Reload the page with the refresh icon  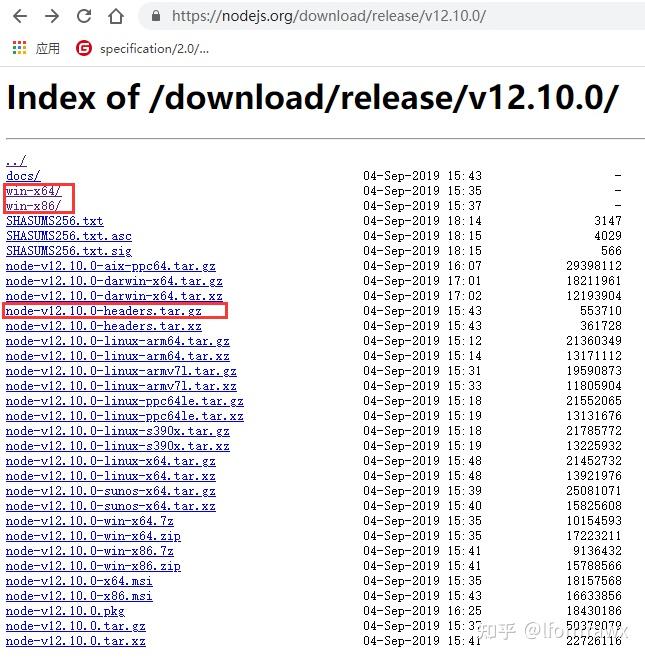(84, 16)
